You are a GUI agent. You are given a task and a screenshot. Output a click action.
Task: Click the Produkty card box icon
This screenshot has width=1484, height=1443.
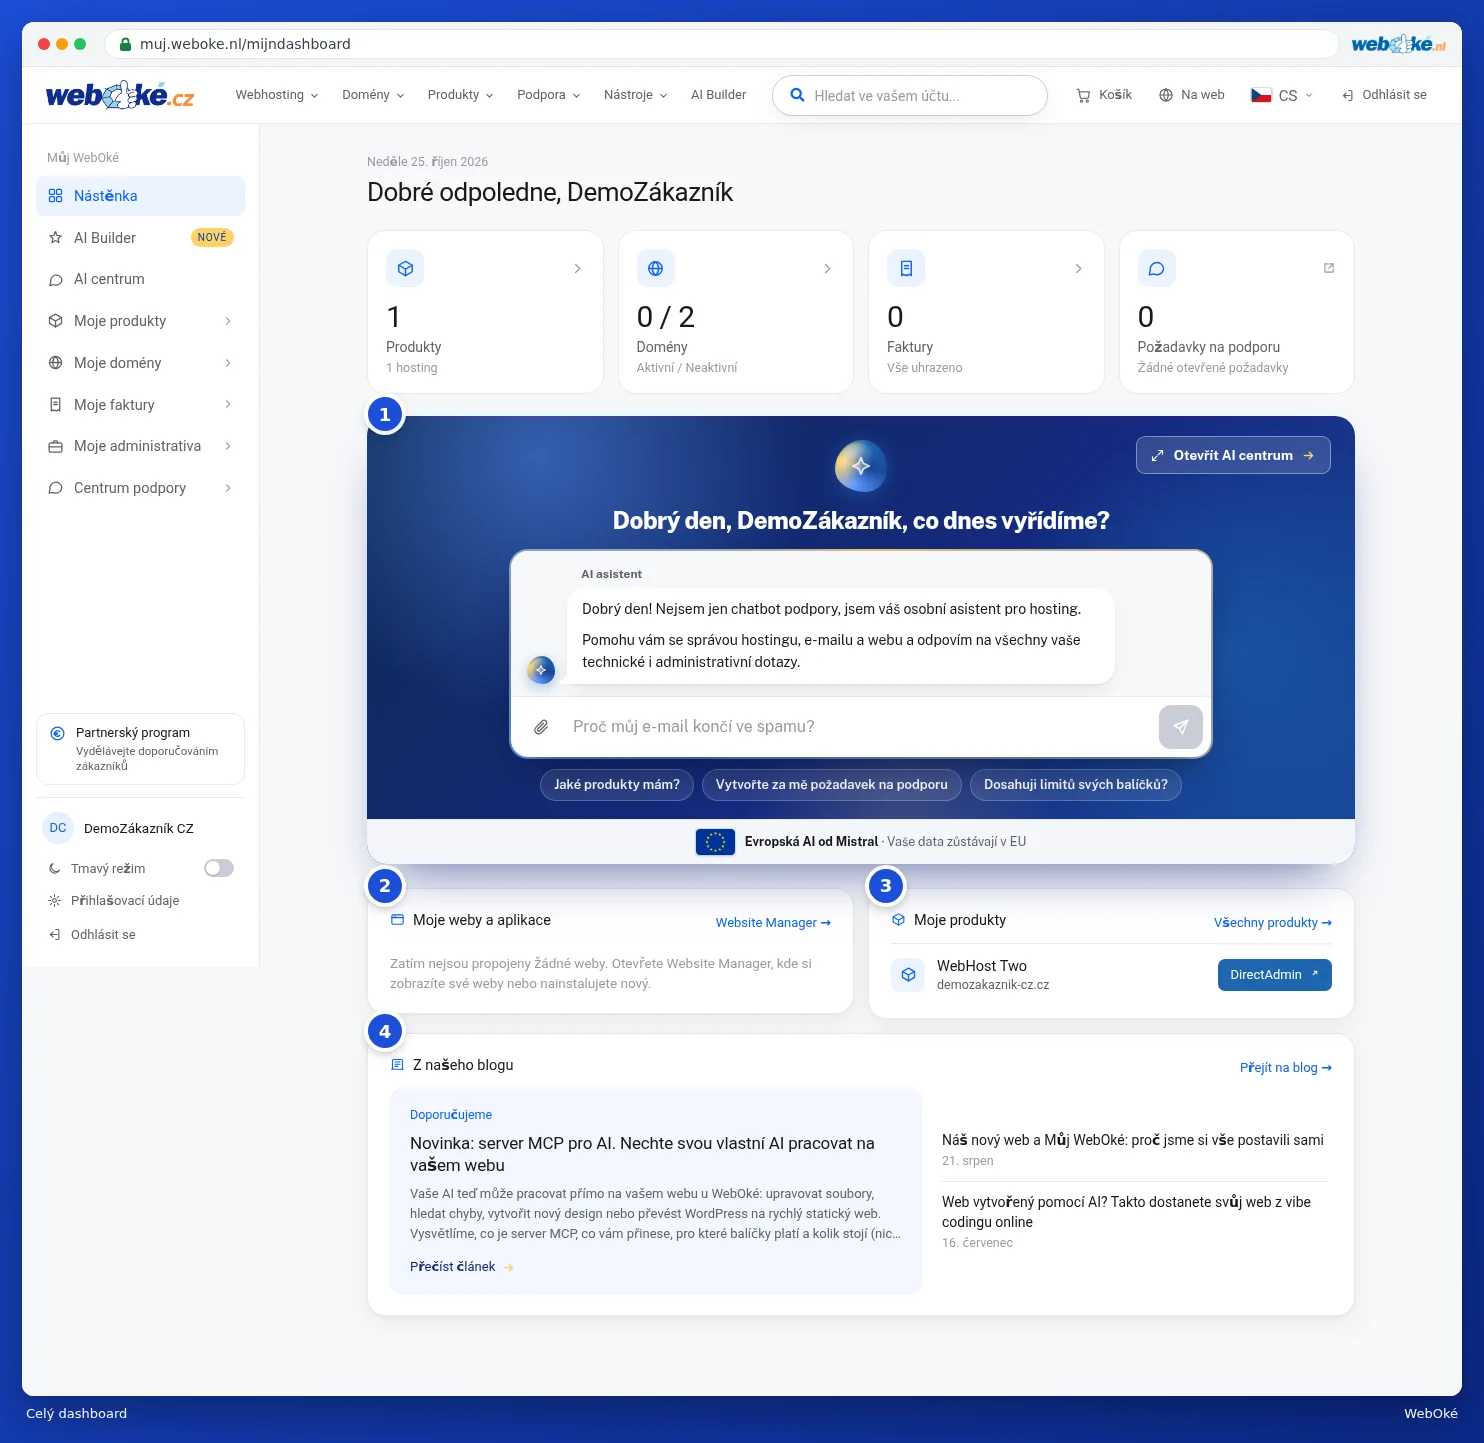pyautogui.click(x=405, y=268)
